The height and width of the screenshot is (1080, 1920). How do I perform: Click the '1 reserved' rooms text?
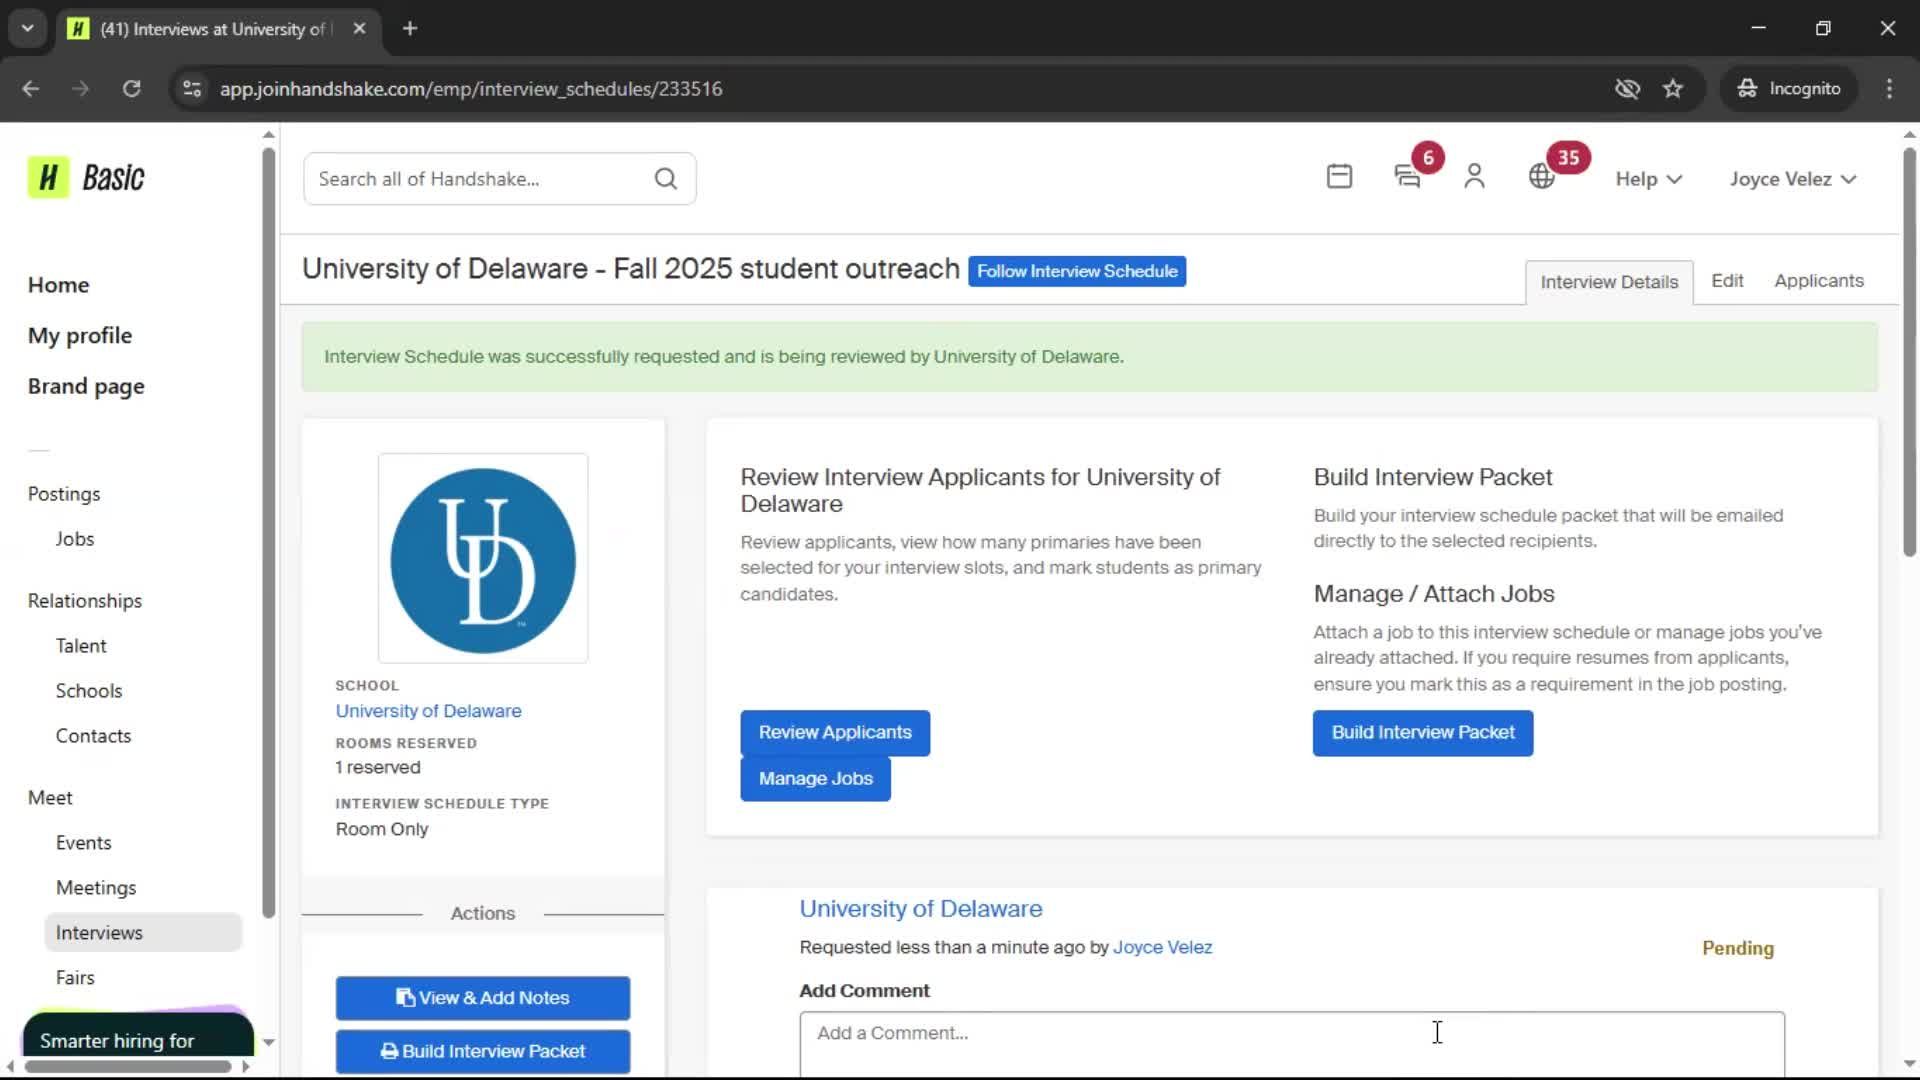(378, 768)
